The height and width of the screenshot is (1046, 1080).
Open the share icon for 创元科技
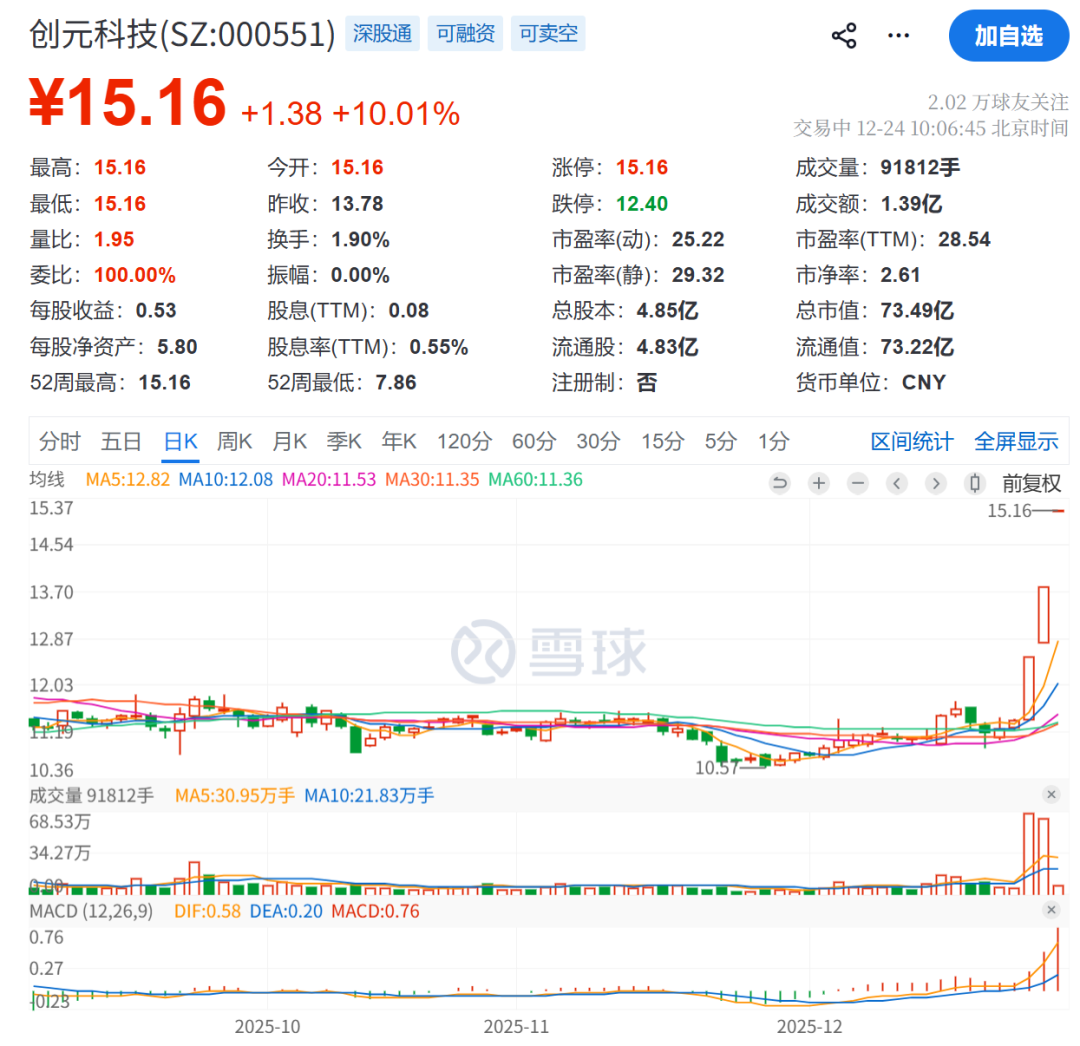pyautogui.click(x=843, y=35)
